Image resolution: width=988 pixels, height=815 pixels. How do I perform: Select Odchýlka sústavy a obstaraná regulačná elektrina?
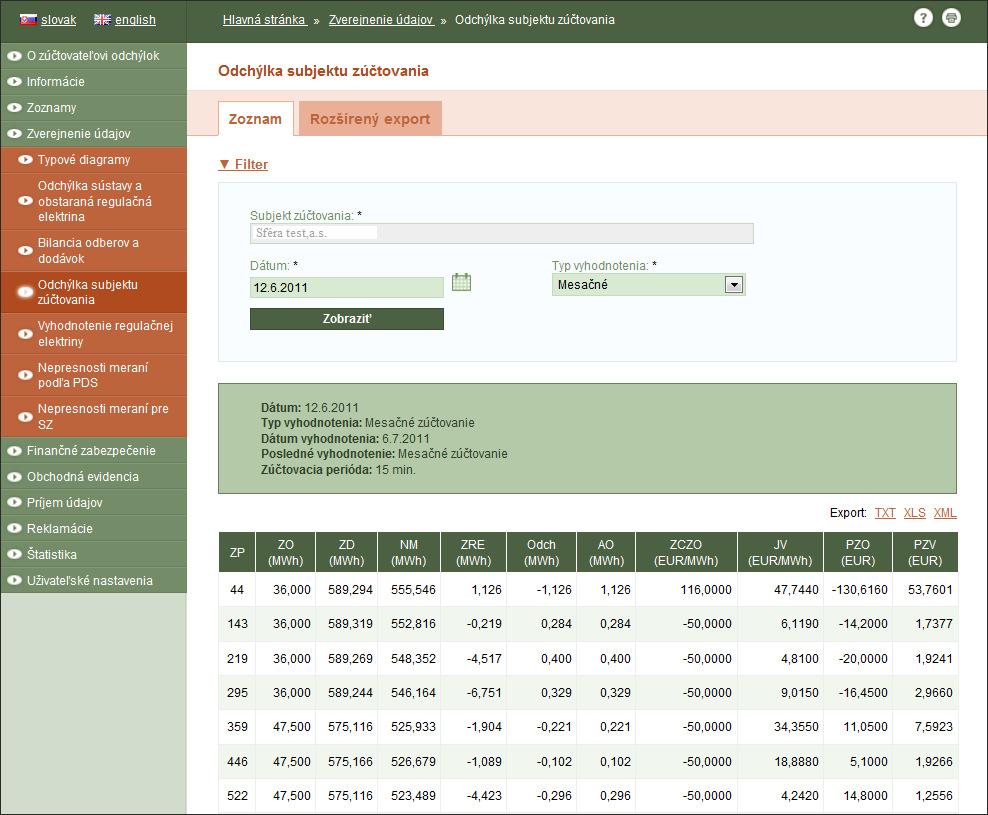pos(93,202)
